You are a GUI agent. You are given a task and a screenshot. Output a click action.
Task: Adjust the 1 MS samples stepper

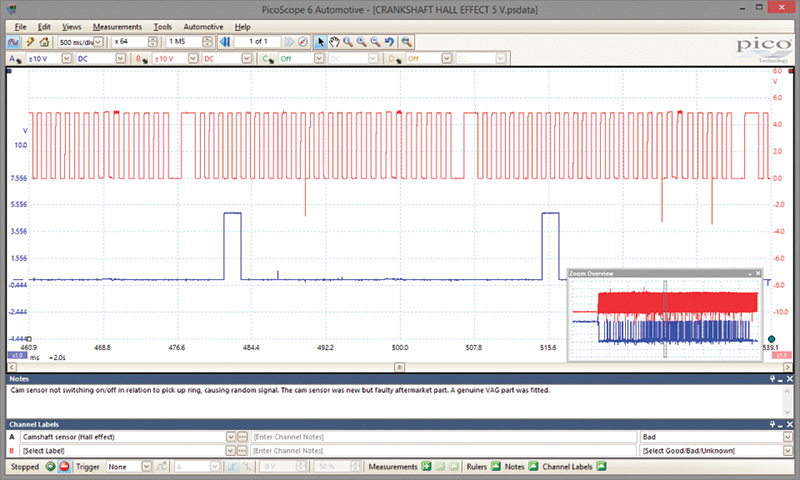coord(207,42)
